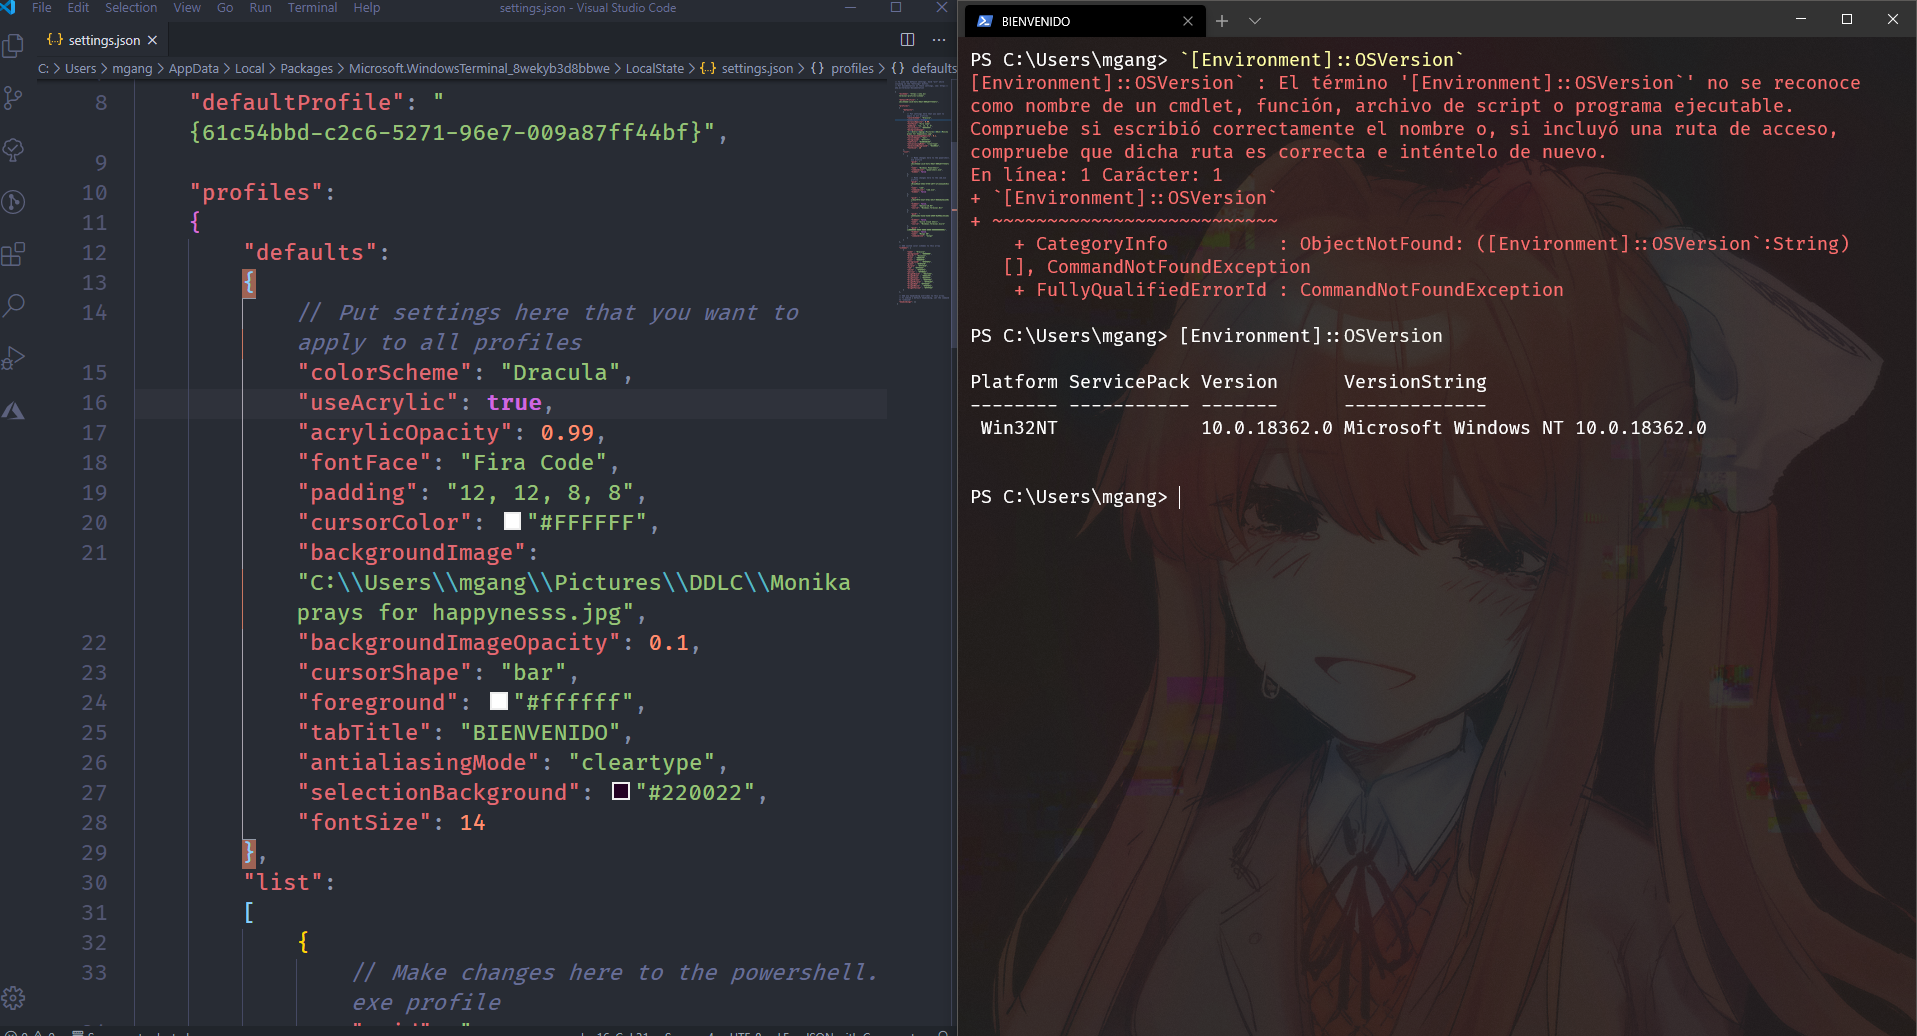
Task: Click the profiles breadcrumb item
Action: [x=851, y=68]
